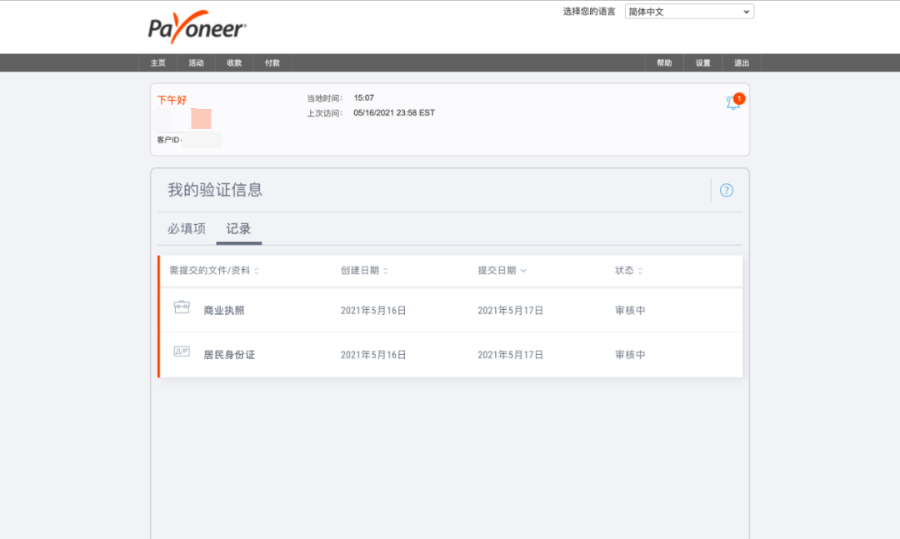The image size is (900, 539).
Task: Click the 帮助 link
Action: point(664,63)
